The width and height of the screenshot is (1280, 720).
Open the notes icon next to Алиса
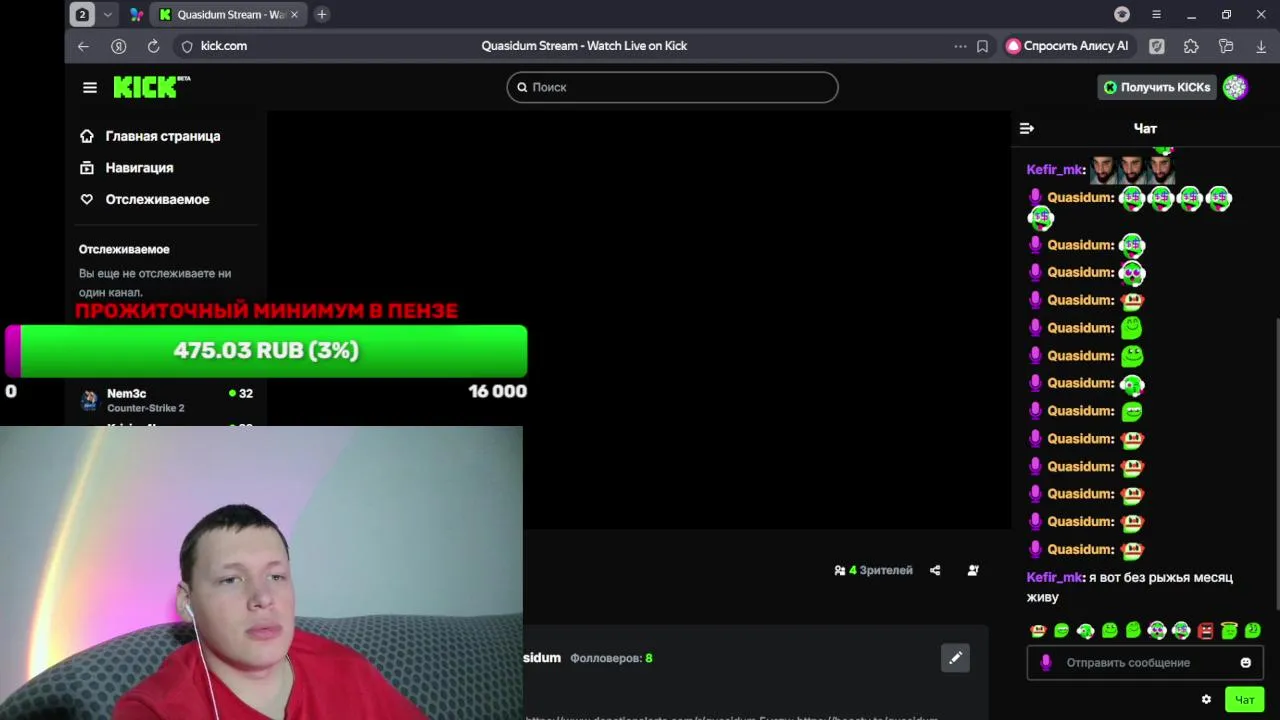click(x=1157, y=46)
